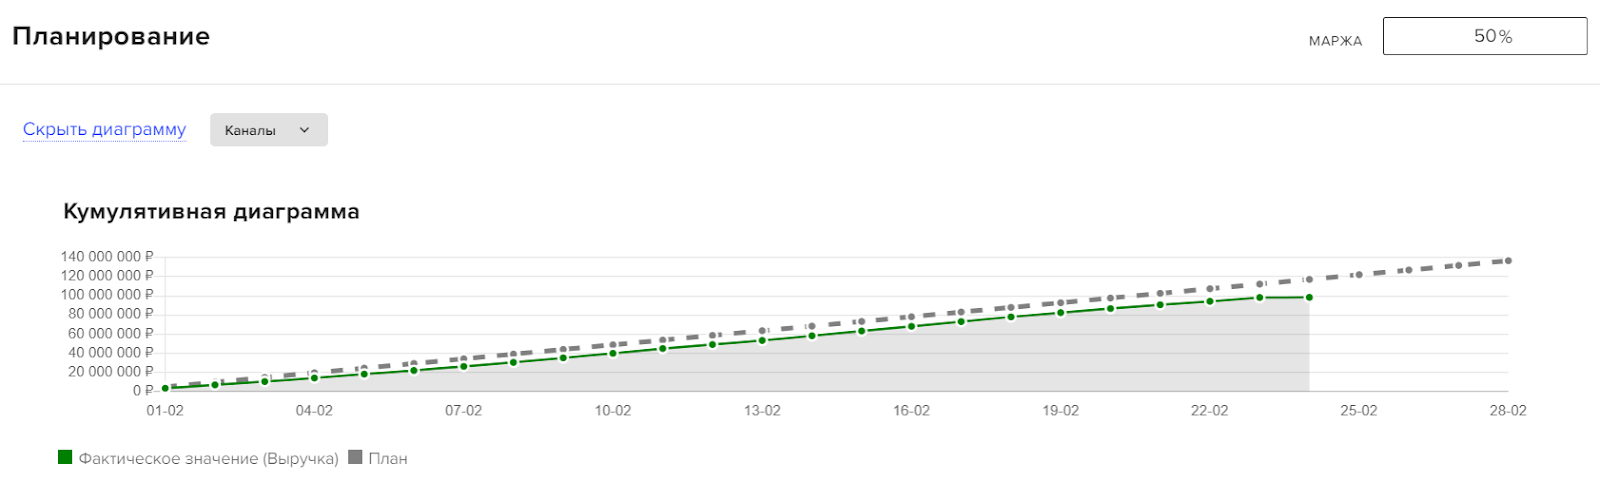Click the 'МАРЖА' label
Viewport: 1600px width, 482px height.
[1335, 41]
